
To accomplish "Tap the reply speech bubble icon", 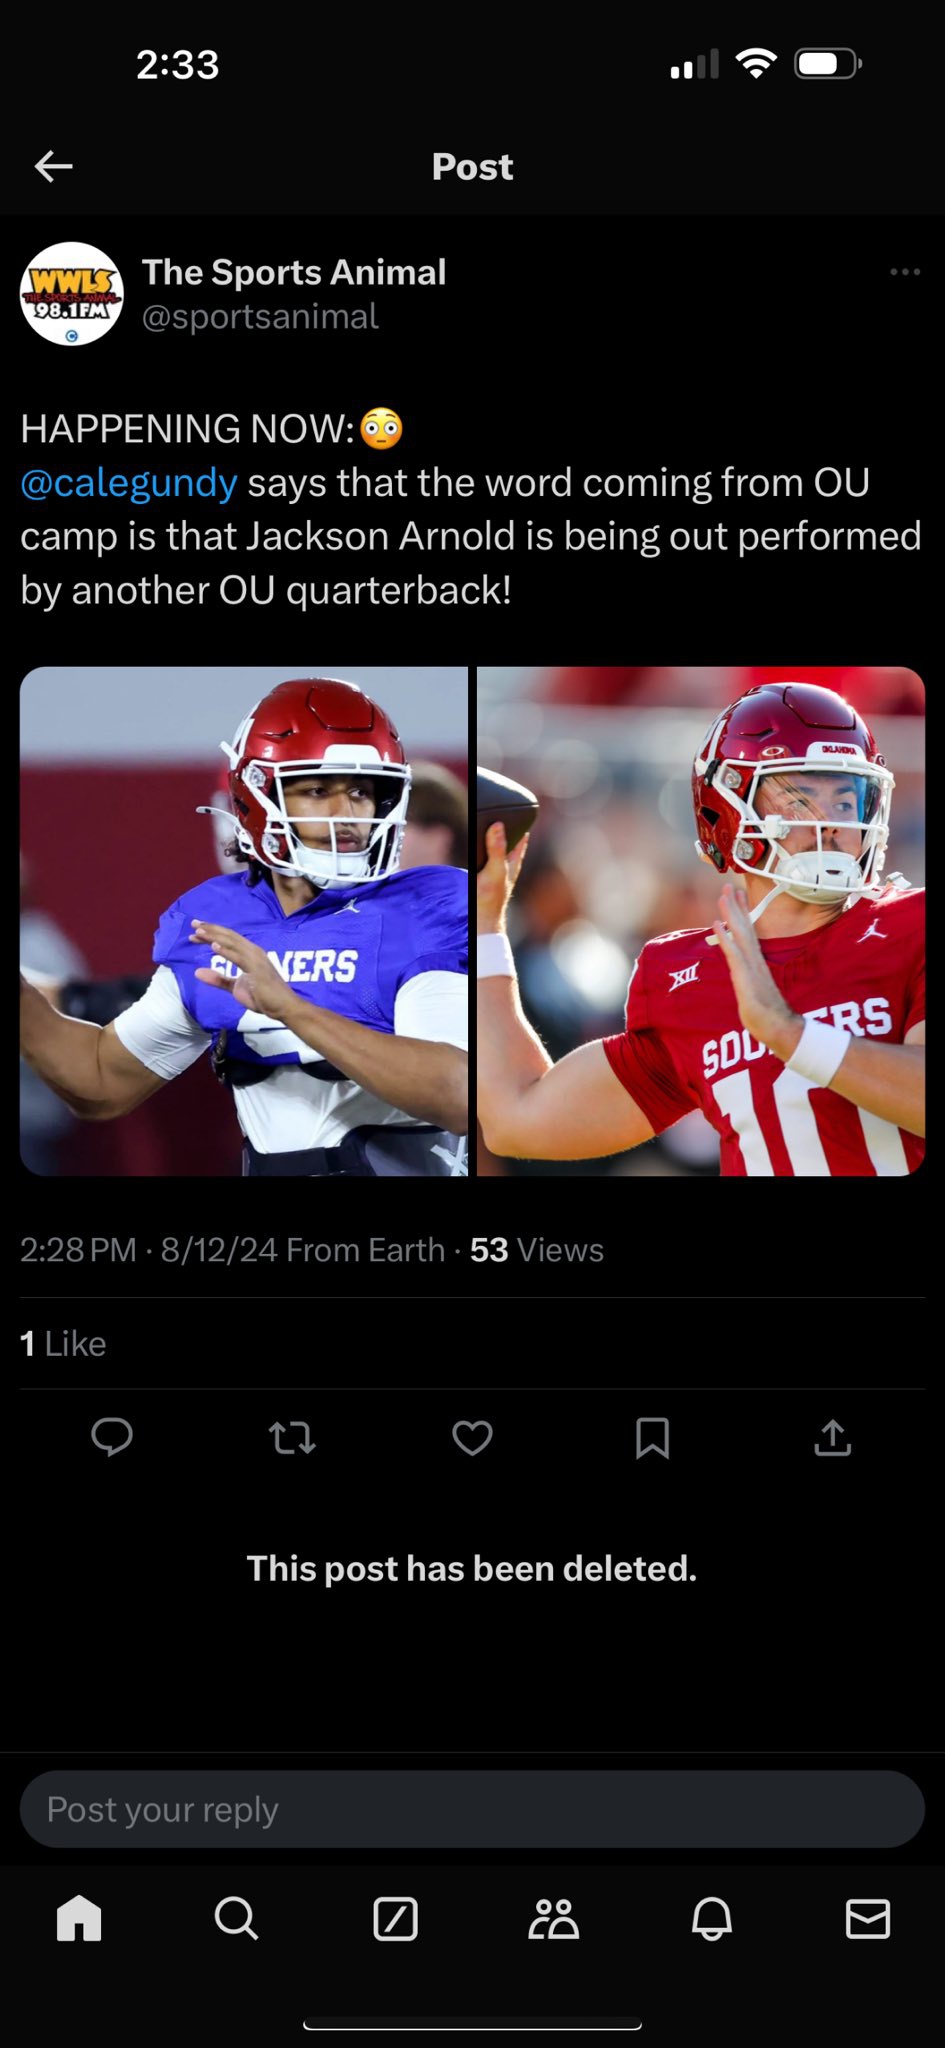I will (x=112, y=1438).
